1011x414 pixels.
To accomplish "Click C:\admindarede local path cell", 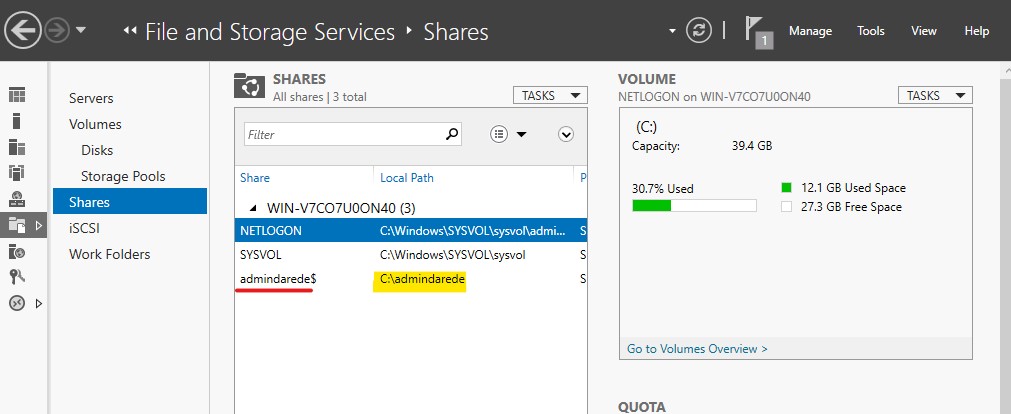I will point(422,280).
